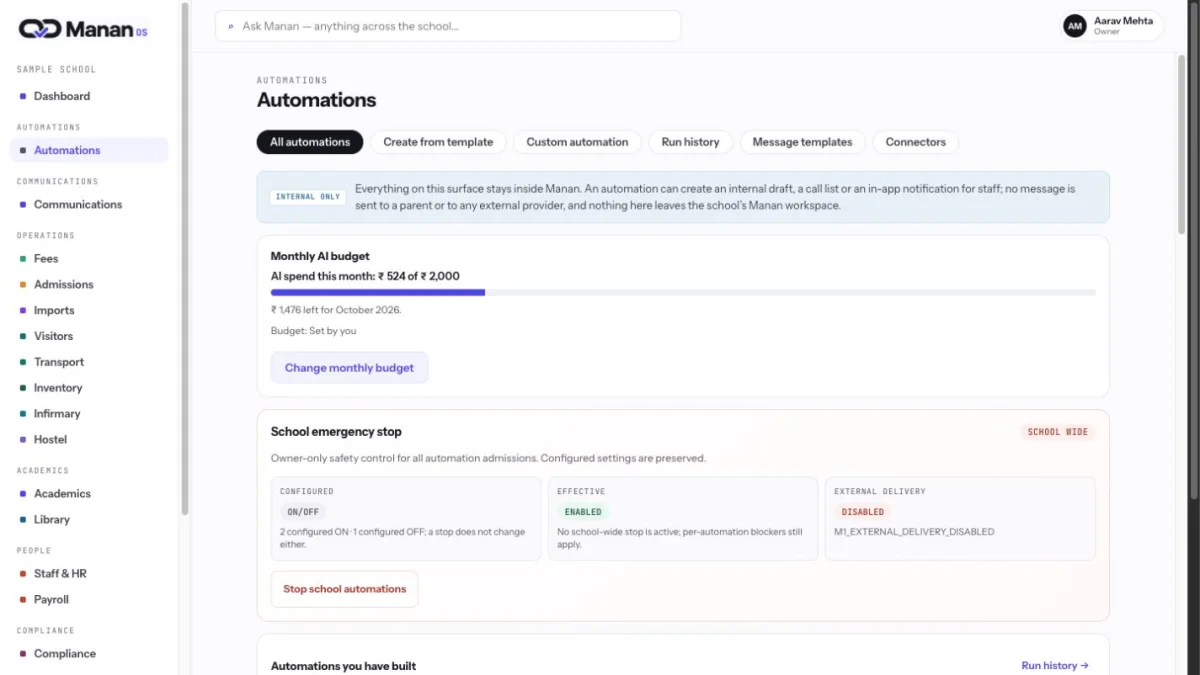Click the Automations bullet icon in sidebar
Image resolution: width=1200 pixels, height=675 pixels.
coord(23,151)
